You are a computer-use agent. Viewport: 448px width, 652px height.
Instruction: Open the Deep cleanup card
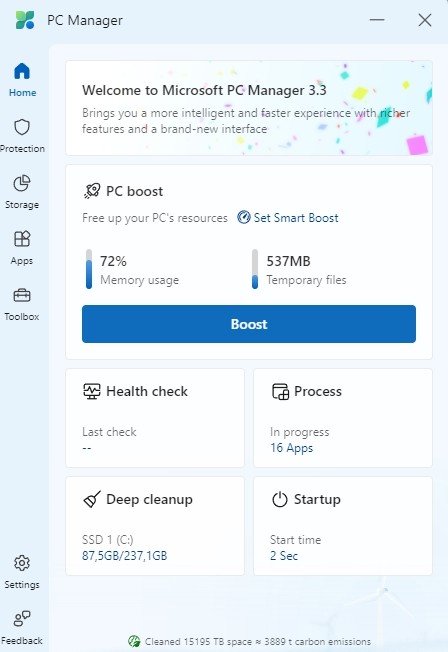[155, 526]
